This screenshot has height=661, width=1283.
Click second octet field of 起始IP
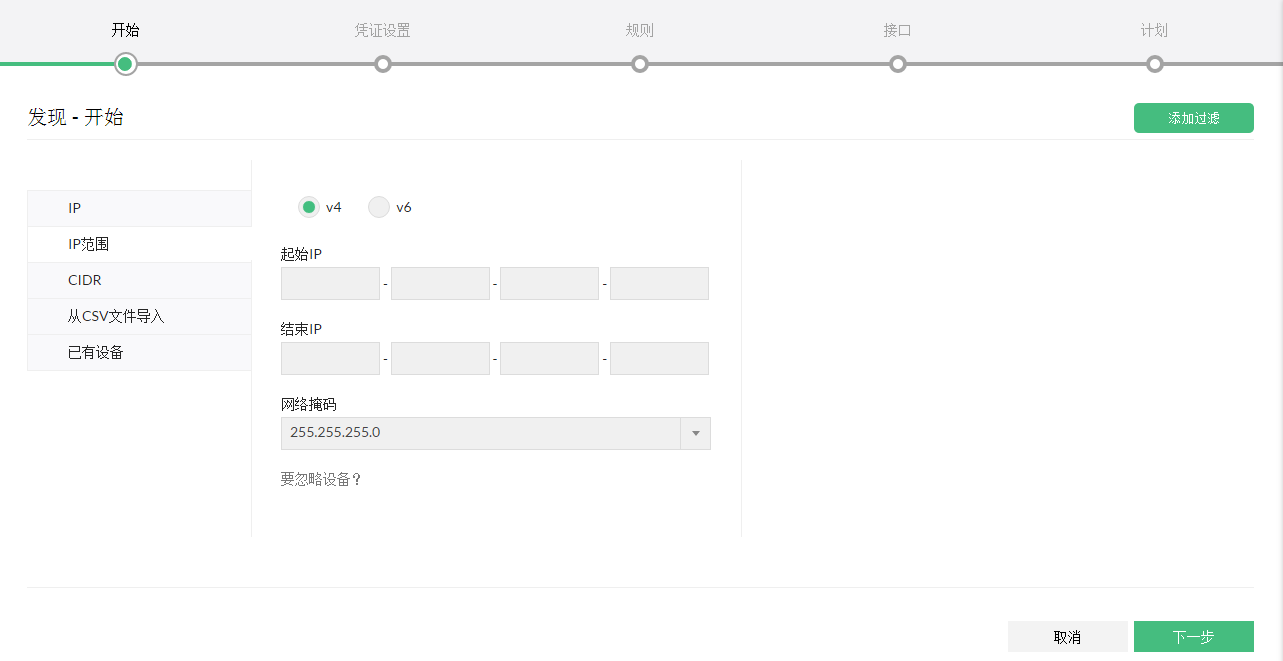click(x=440, y=283)
